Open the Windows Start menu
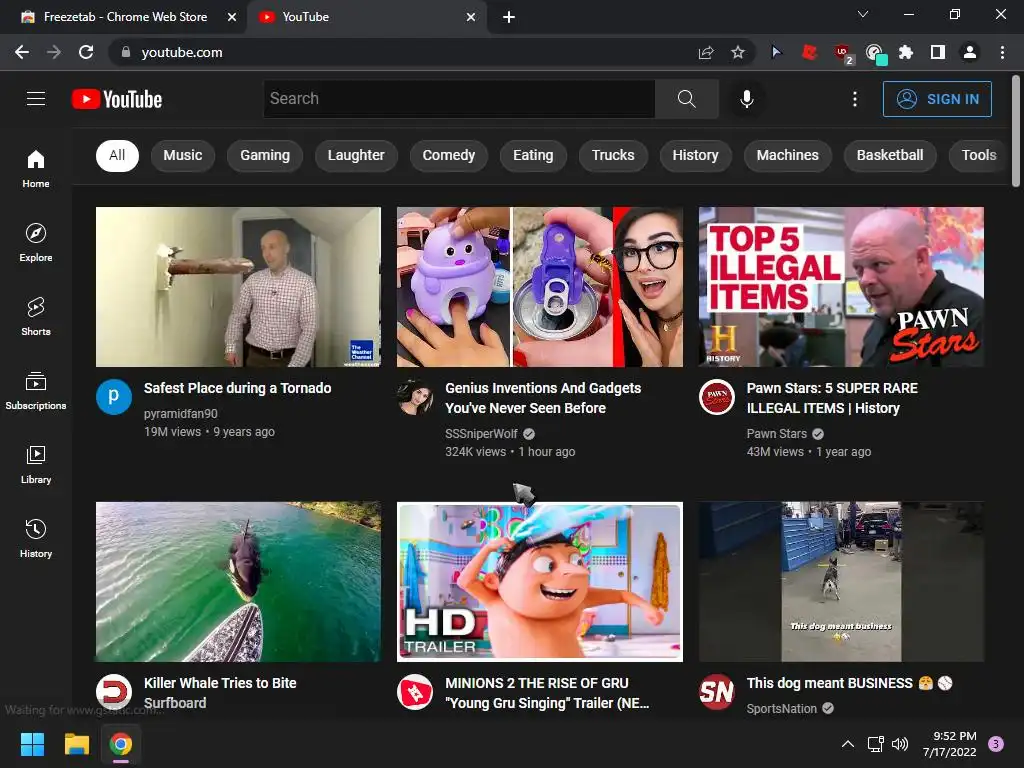1024x768 pixels. click(x=32, y=744)
